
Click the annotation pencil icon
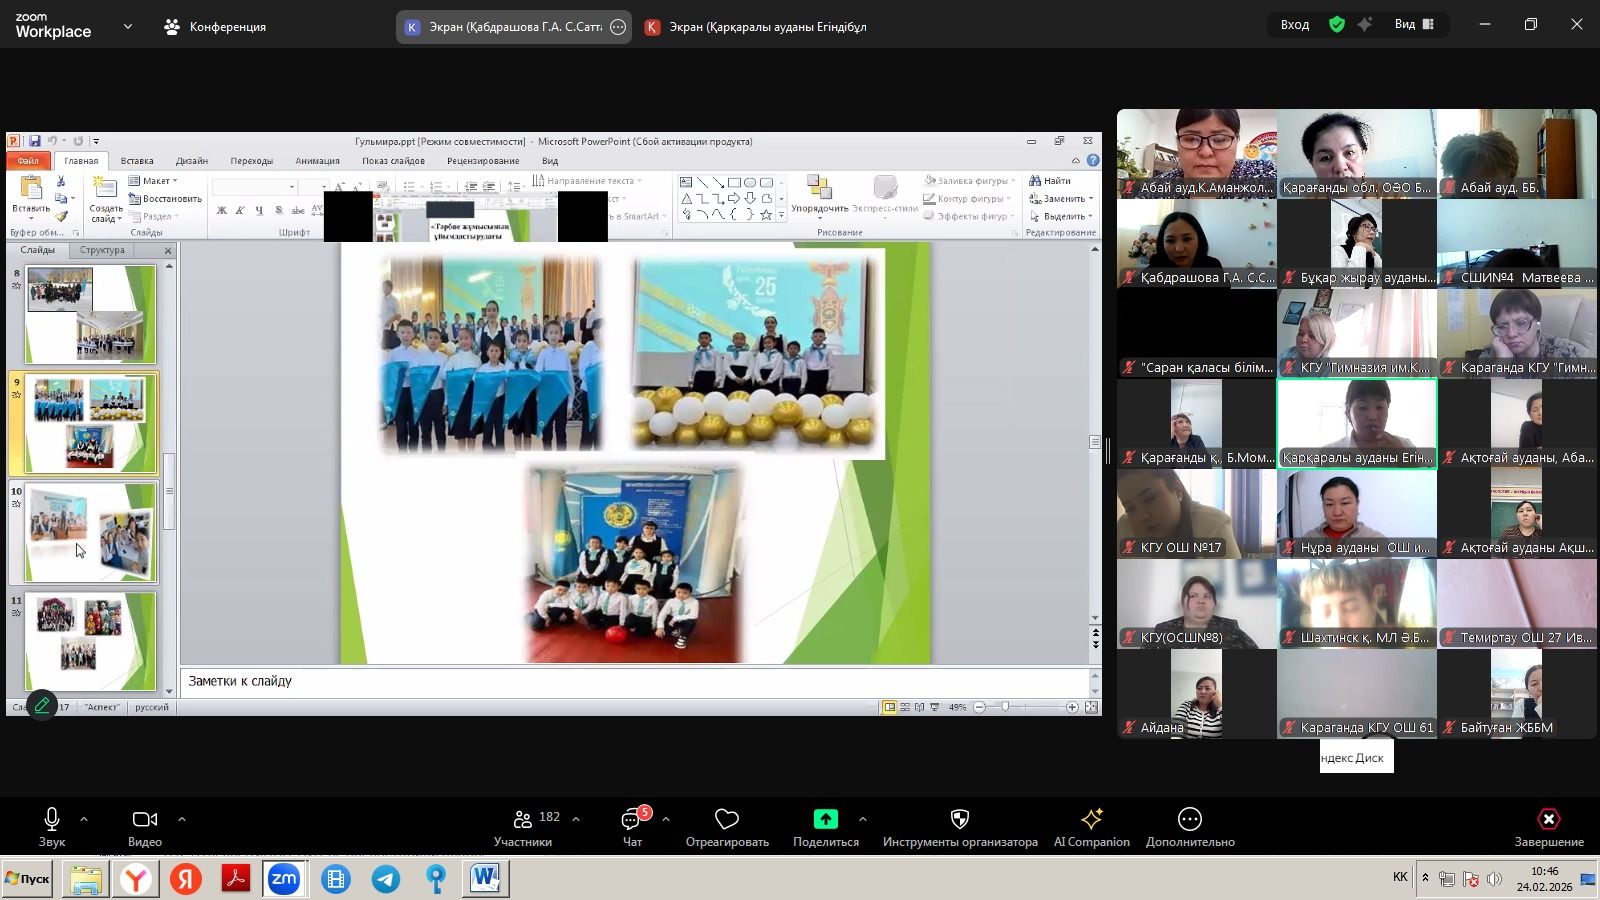[42, 705]
